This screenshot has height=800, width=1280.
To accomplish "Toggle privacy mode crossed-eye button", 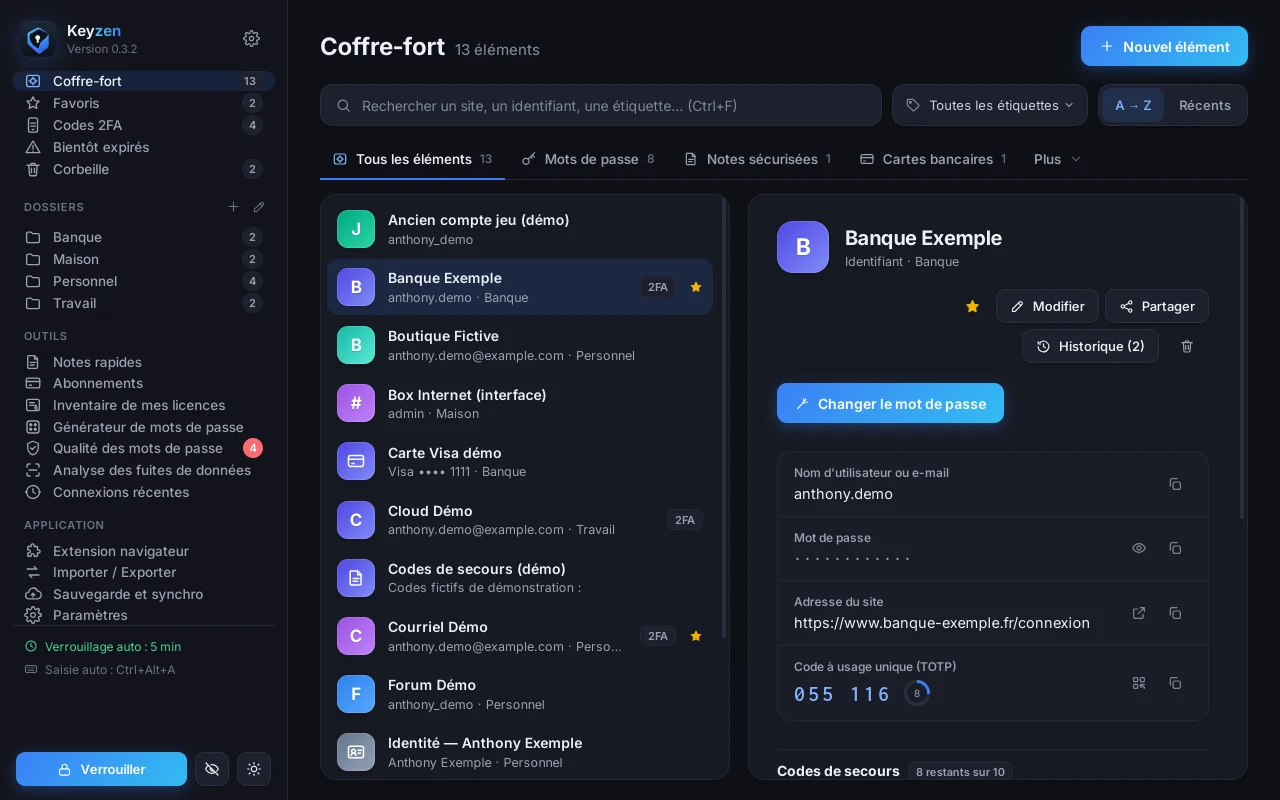I will click(x=212, y=769).
